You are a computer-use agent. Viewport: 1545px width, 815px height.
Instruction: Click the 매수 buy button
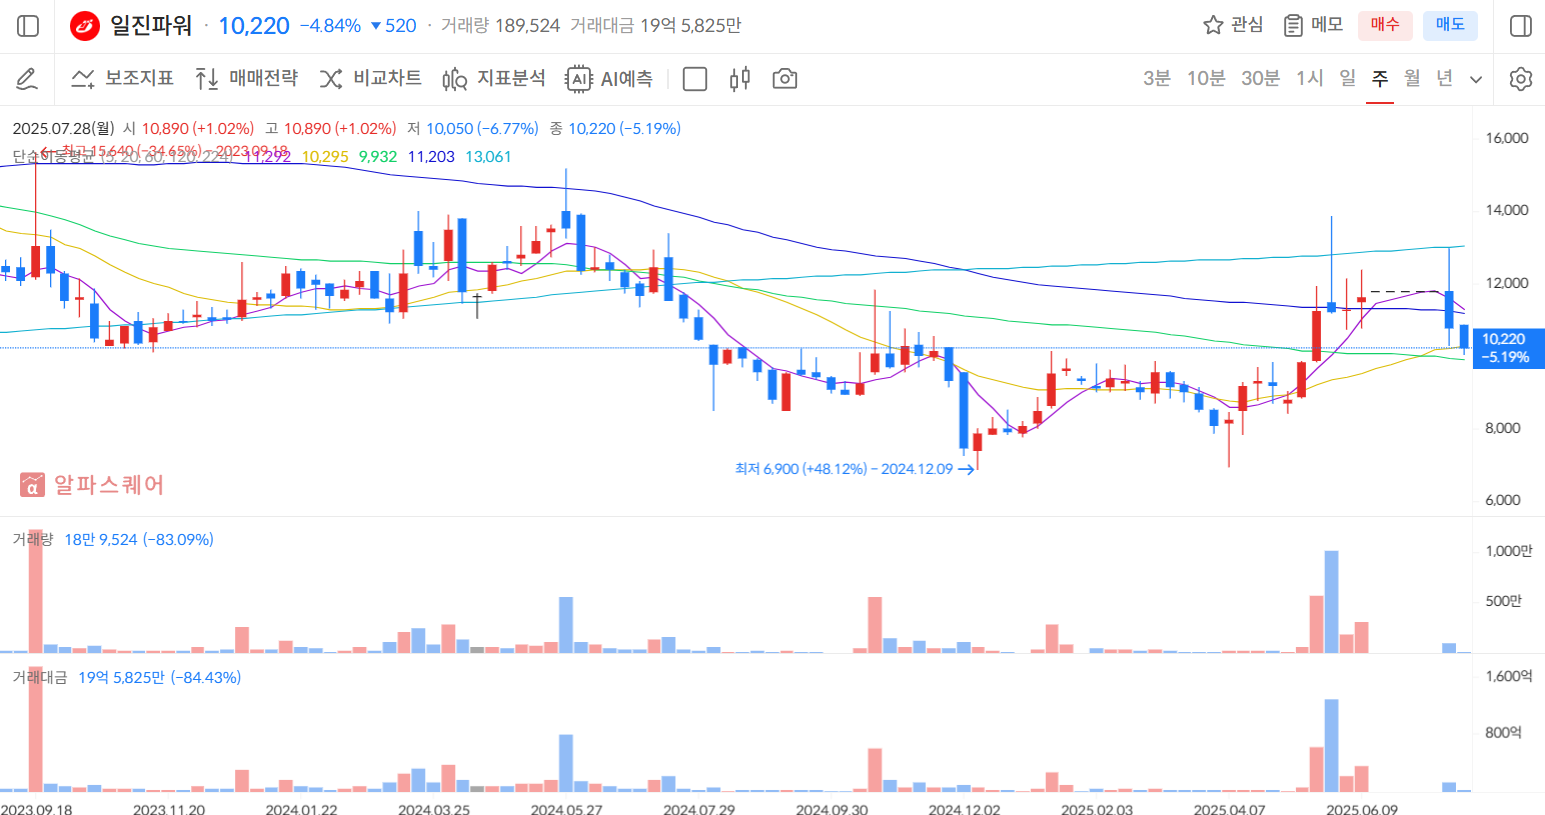[1385, 25]
